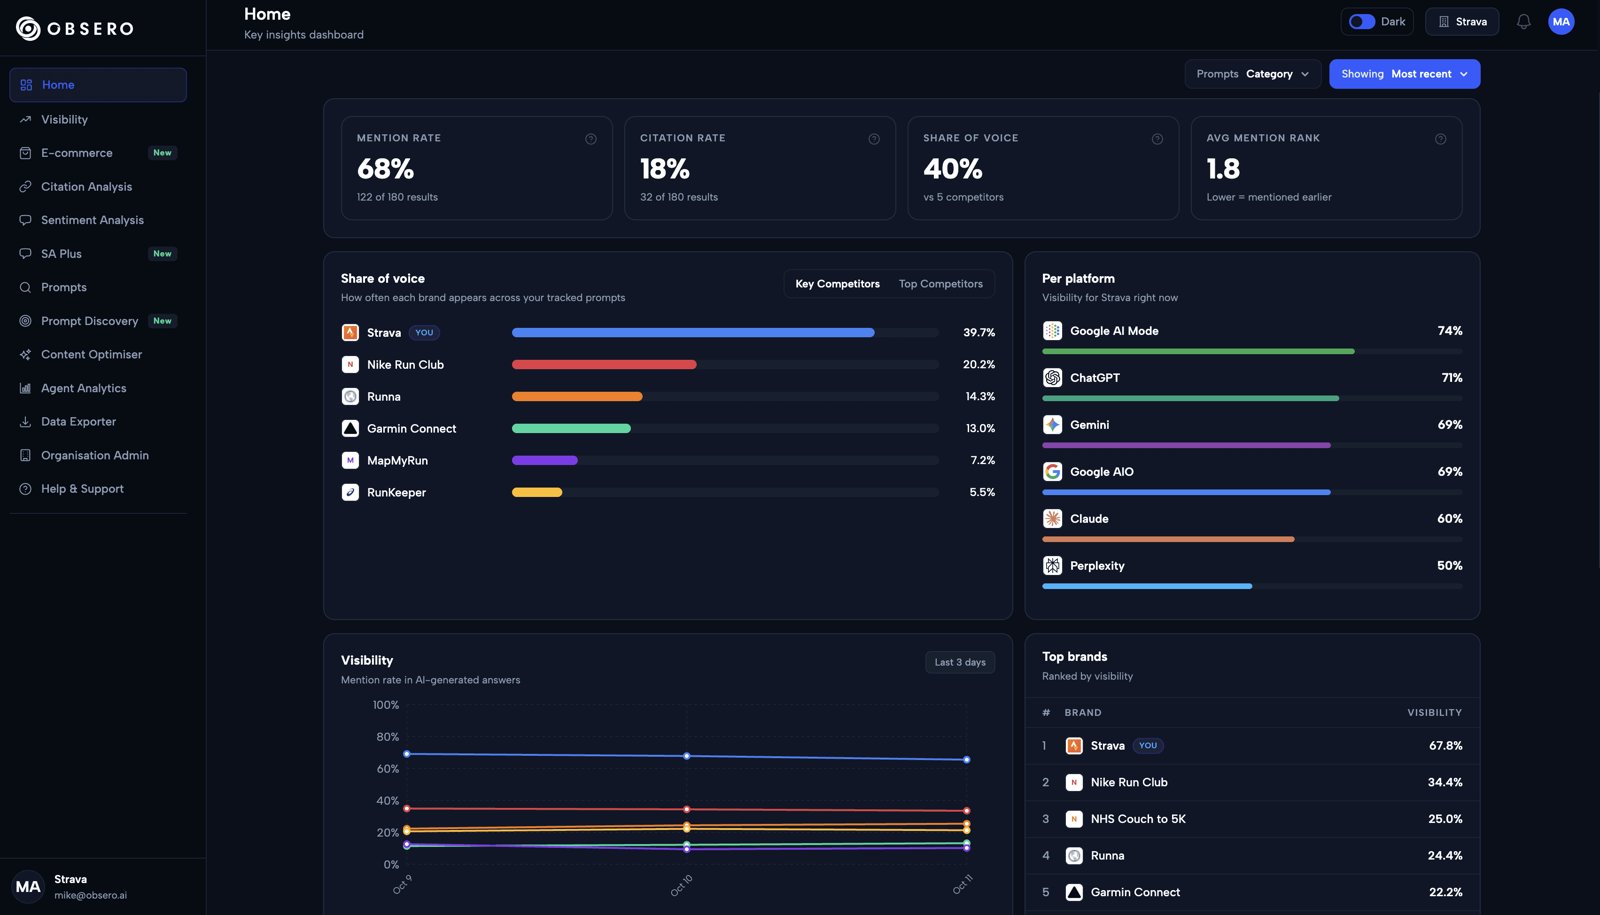Select the NHS Couch to 5K row
1600x915 pixels.
click(x=1252, y=819)
